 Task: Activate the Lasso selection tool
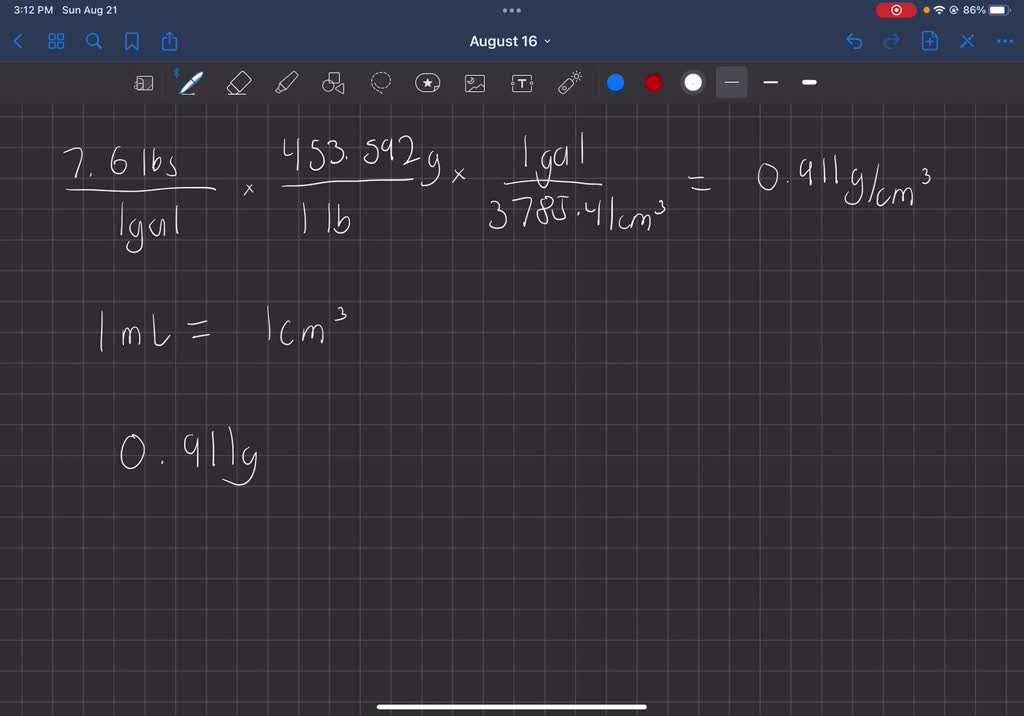[380, 83]
